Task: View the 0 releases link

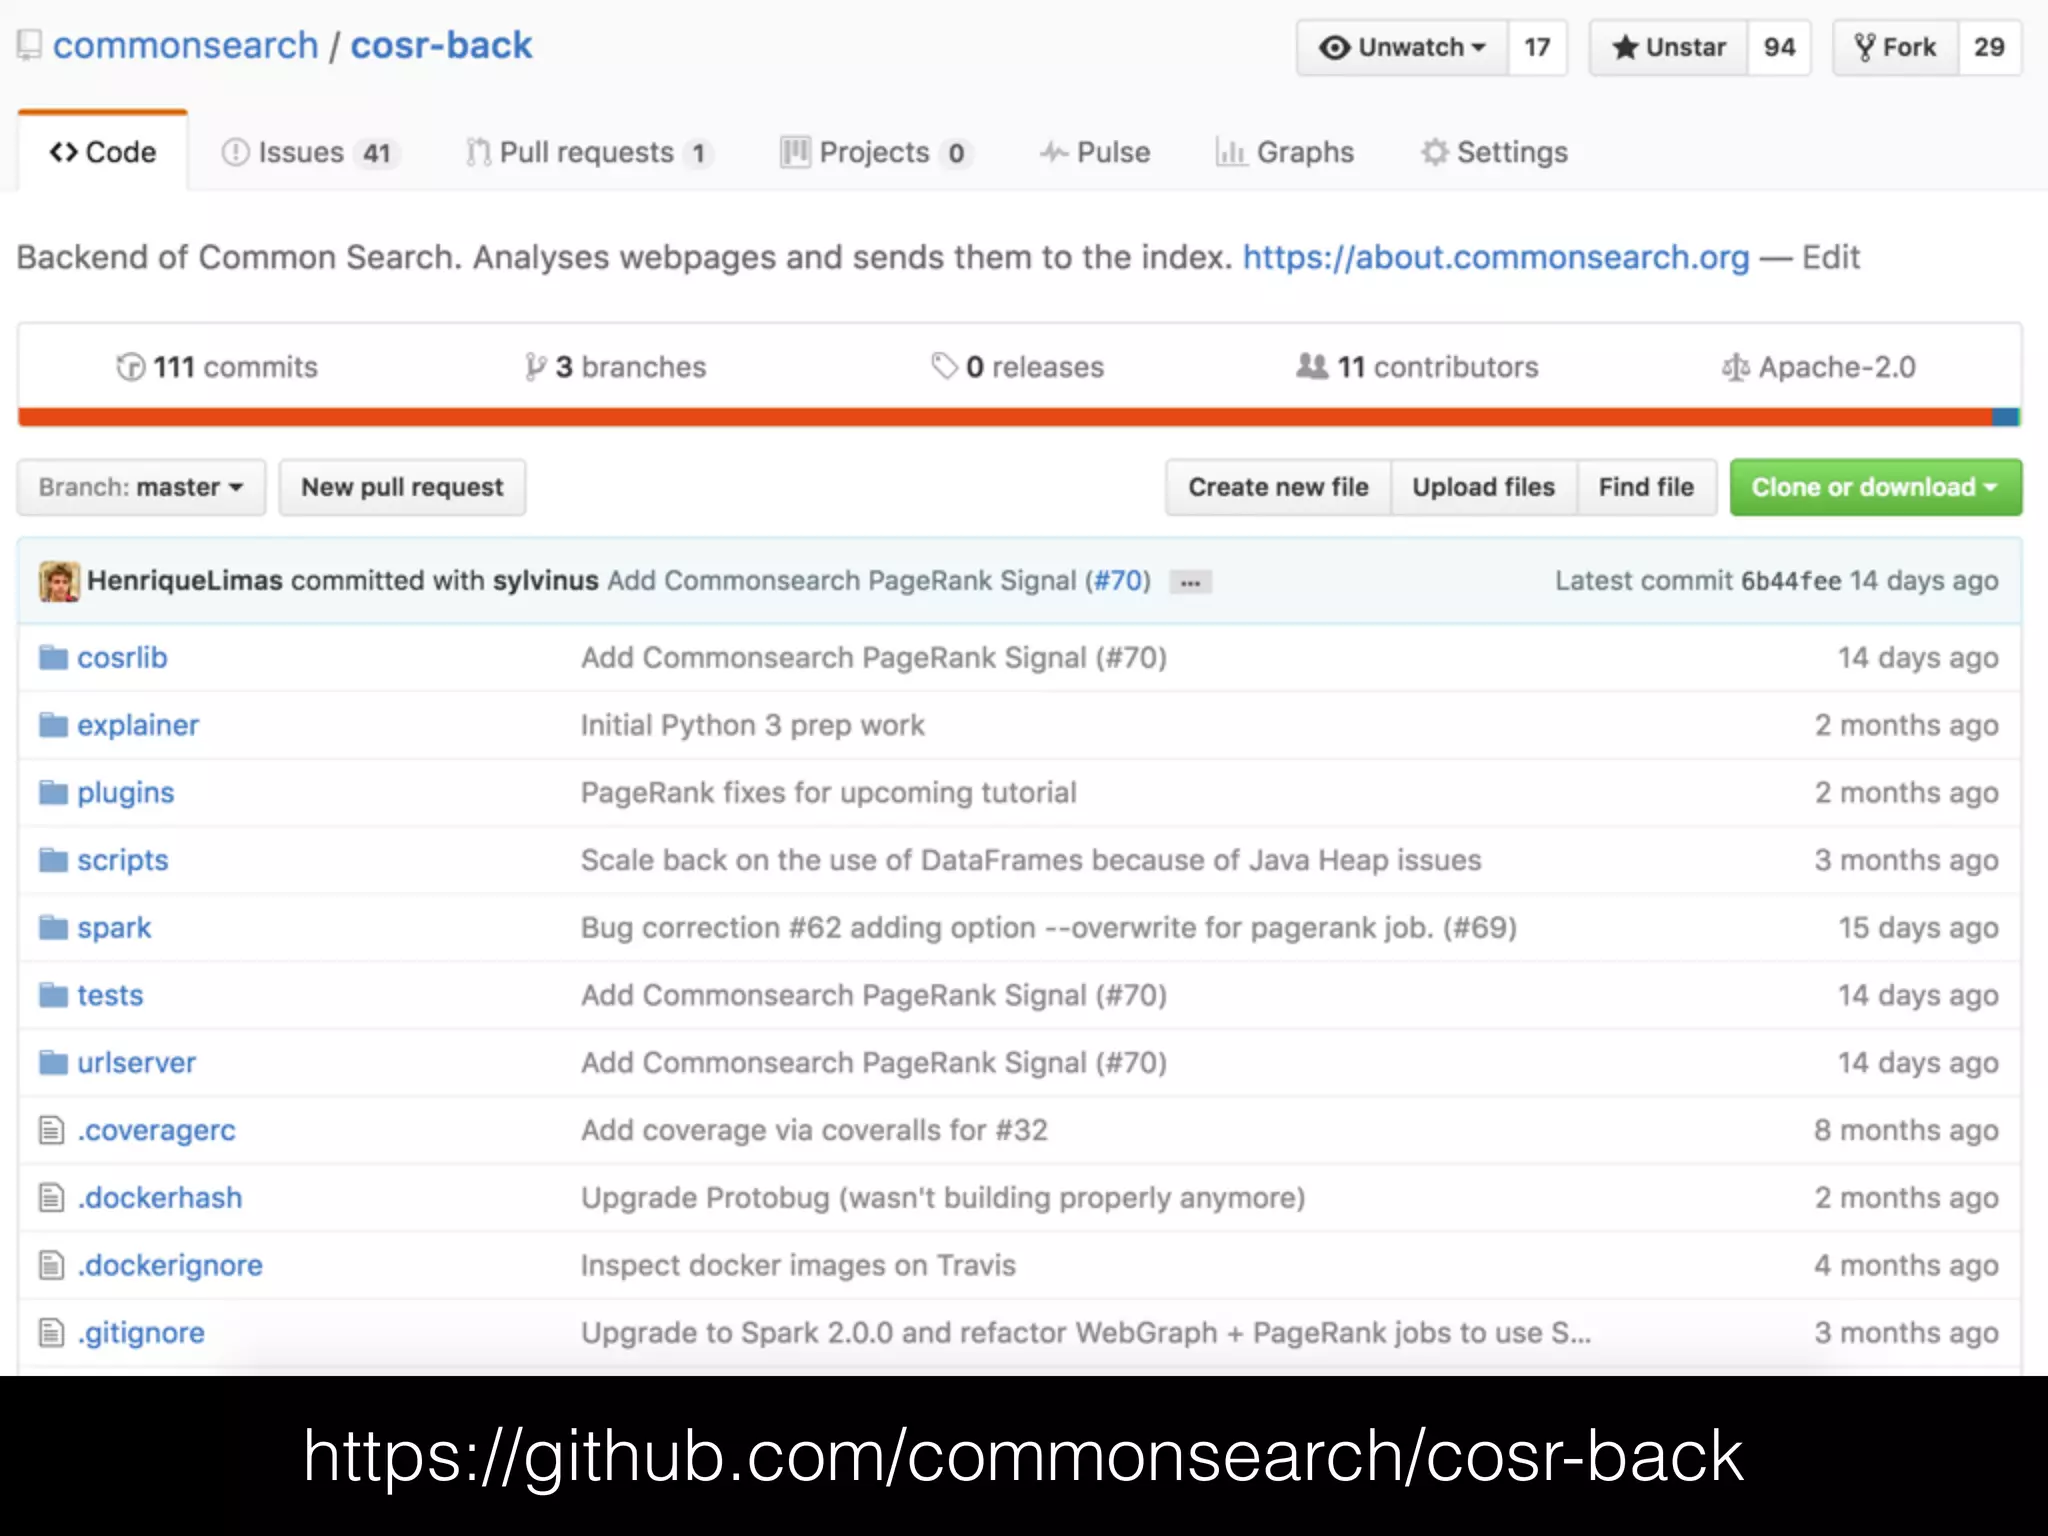Action: pos(1017,367)
